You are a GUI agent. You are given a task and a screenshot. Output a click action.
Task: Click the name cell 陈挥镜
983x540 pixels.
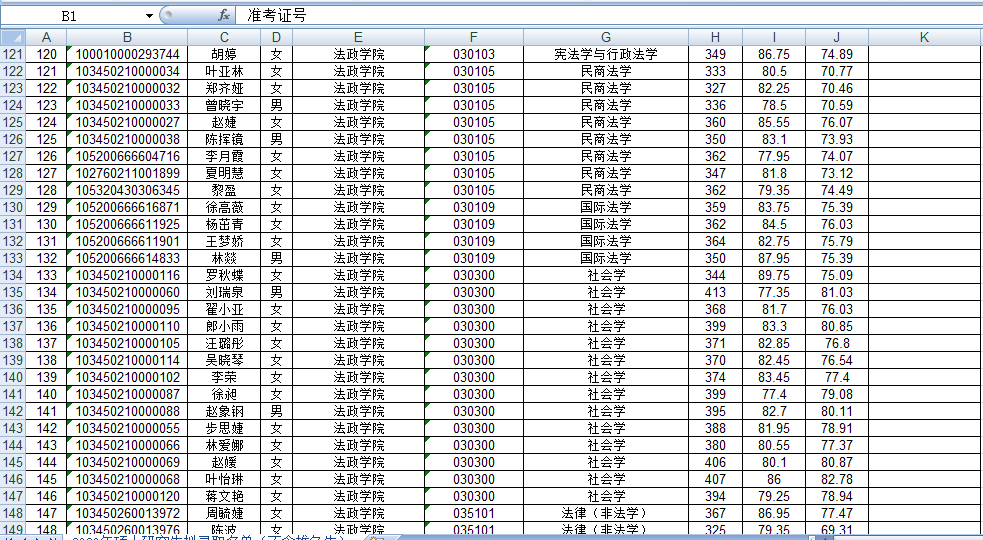(x=224, y=139)
